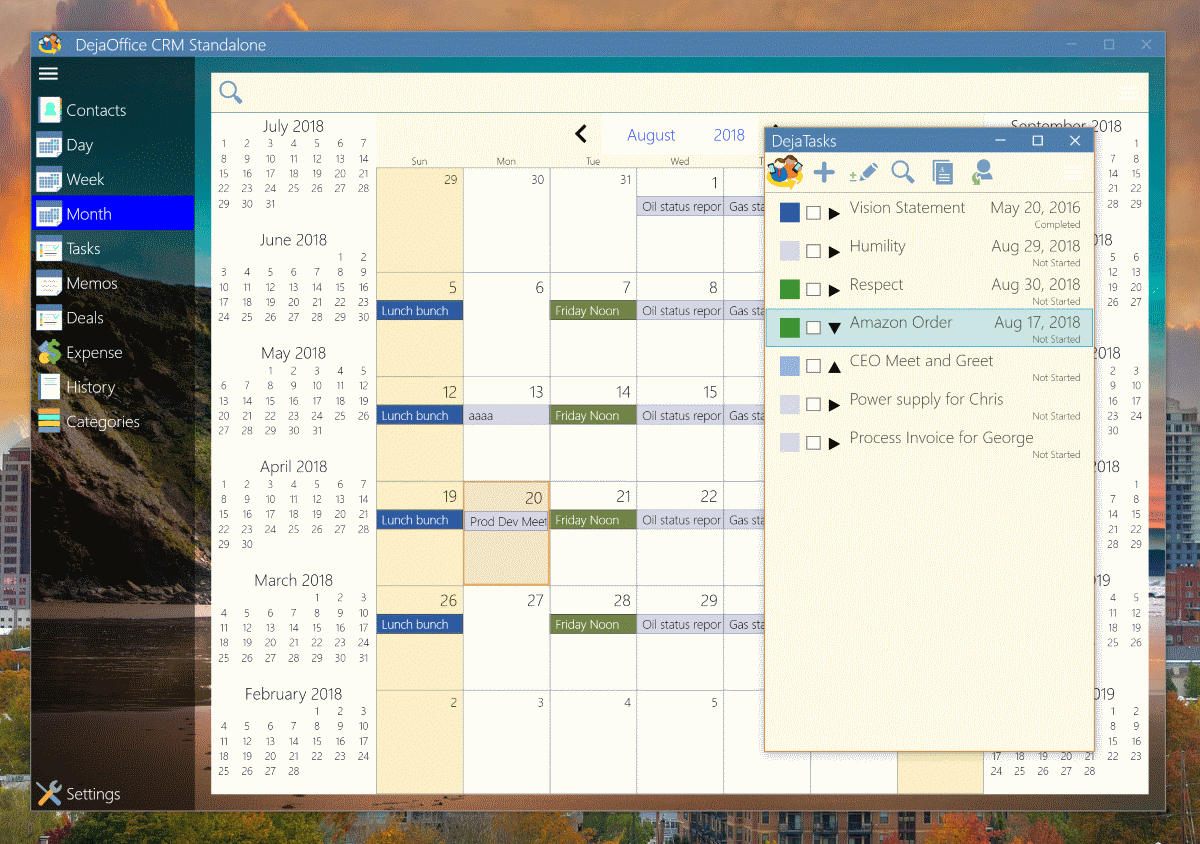Click the green color square for Amazon Order
The width and height of the screenshot is (1200, 844).
[790, 328]
